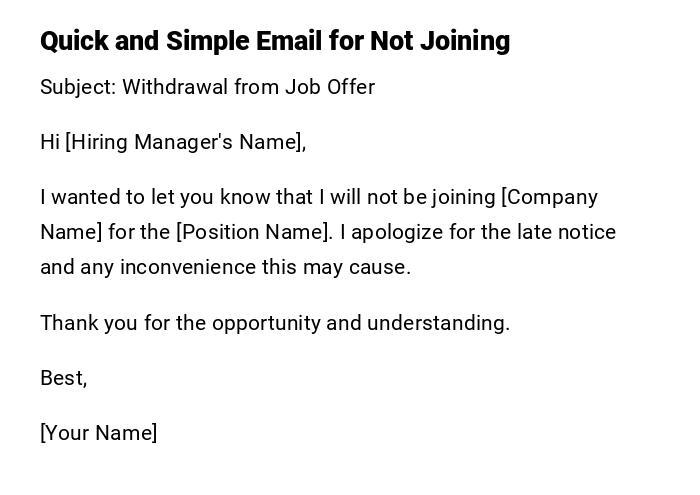Click the heading 'Quick and Simple Email for Not Joining'
The image size is (700, 495).
(275, 41)
